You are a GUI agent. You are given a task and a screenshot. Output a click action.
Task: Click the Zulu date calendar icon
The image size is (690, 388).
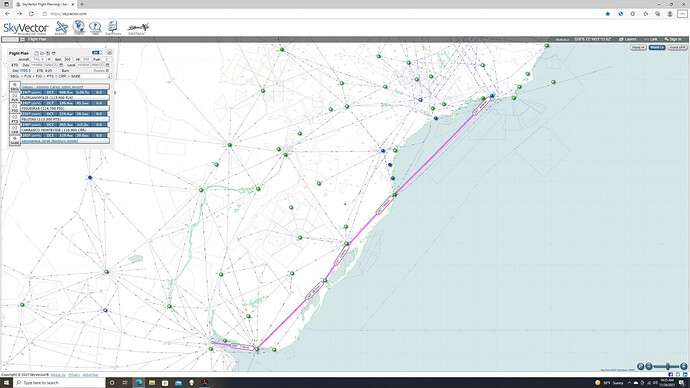pos(61,65)
